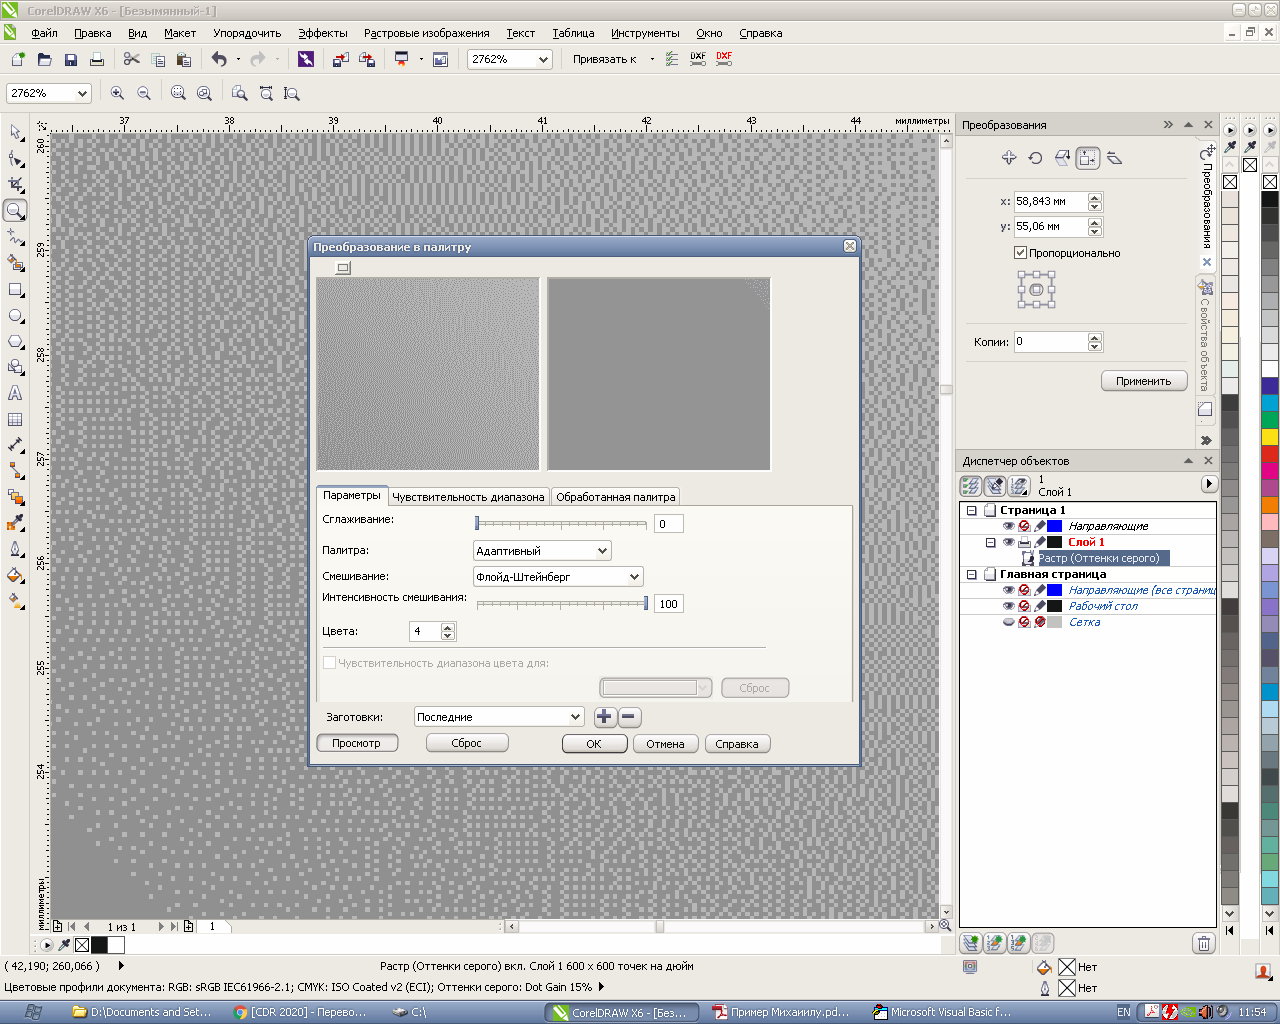Click the add preset plus button
The width and height of the screenshot is (1280, 1024).
pyautogui.click(x=604, y=717)
